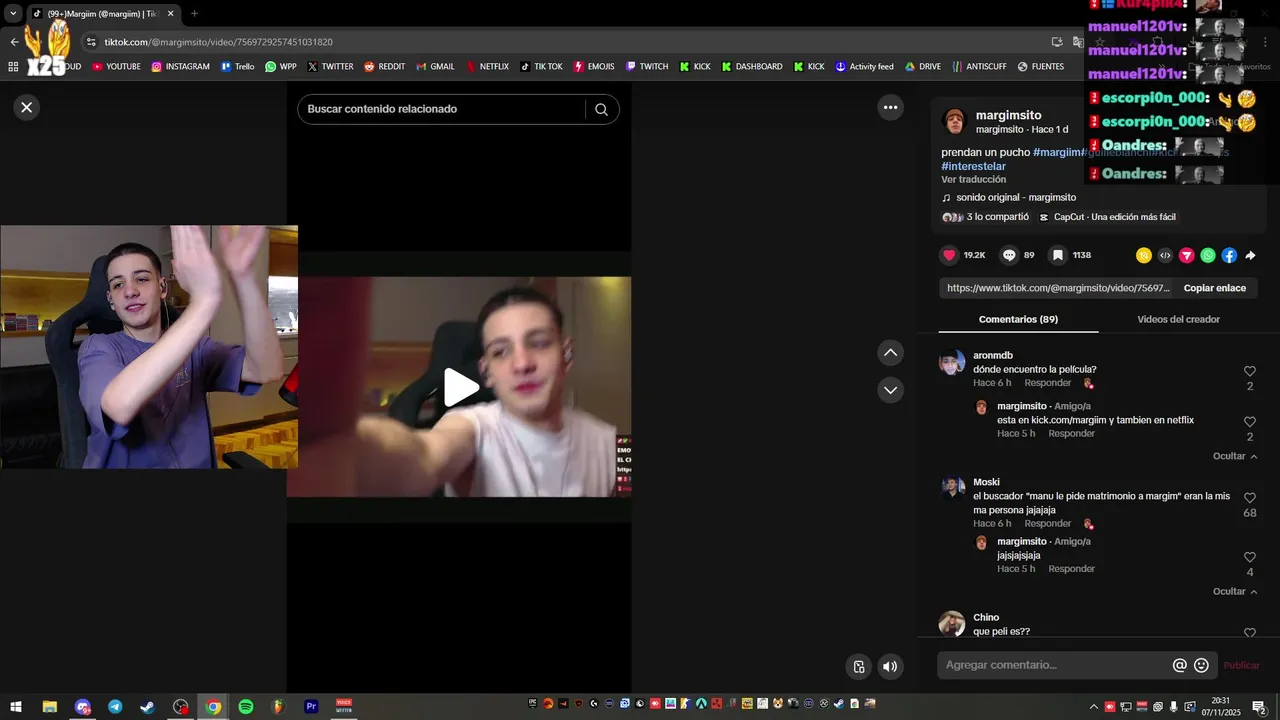Collapse replies under aronmdb's comment
This screenshot has height=720, width=1280.
click(x=1235, y=456)
